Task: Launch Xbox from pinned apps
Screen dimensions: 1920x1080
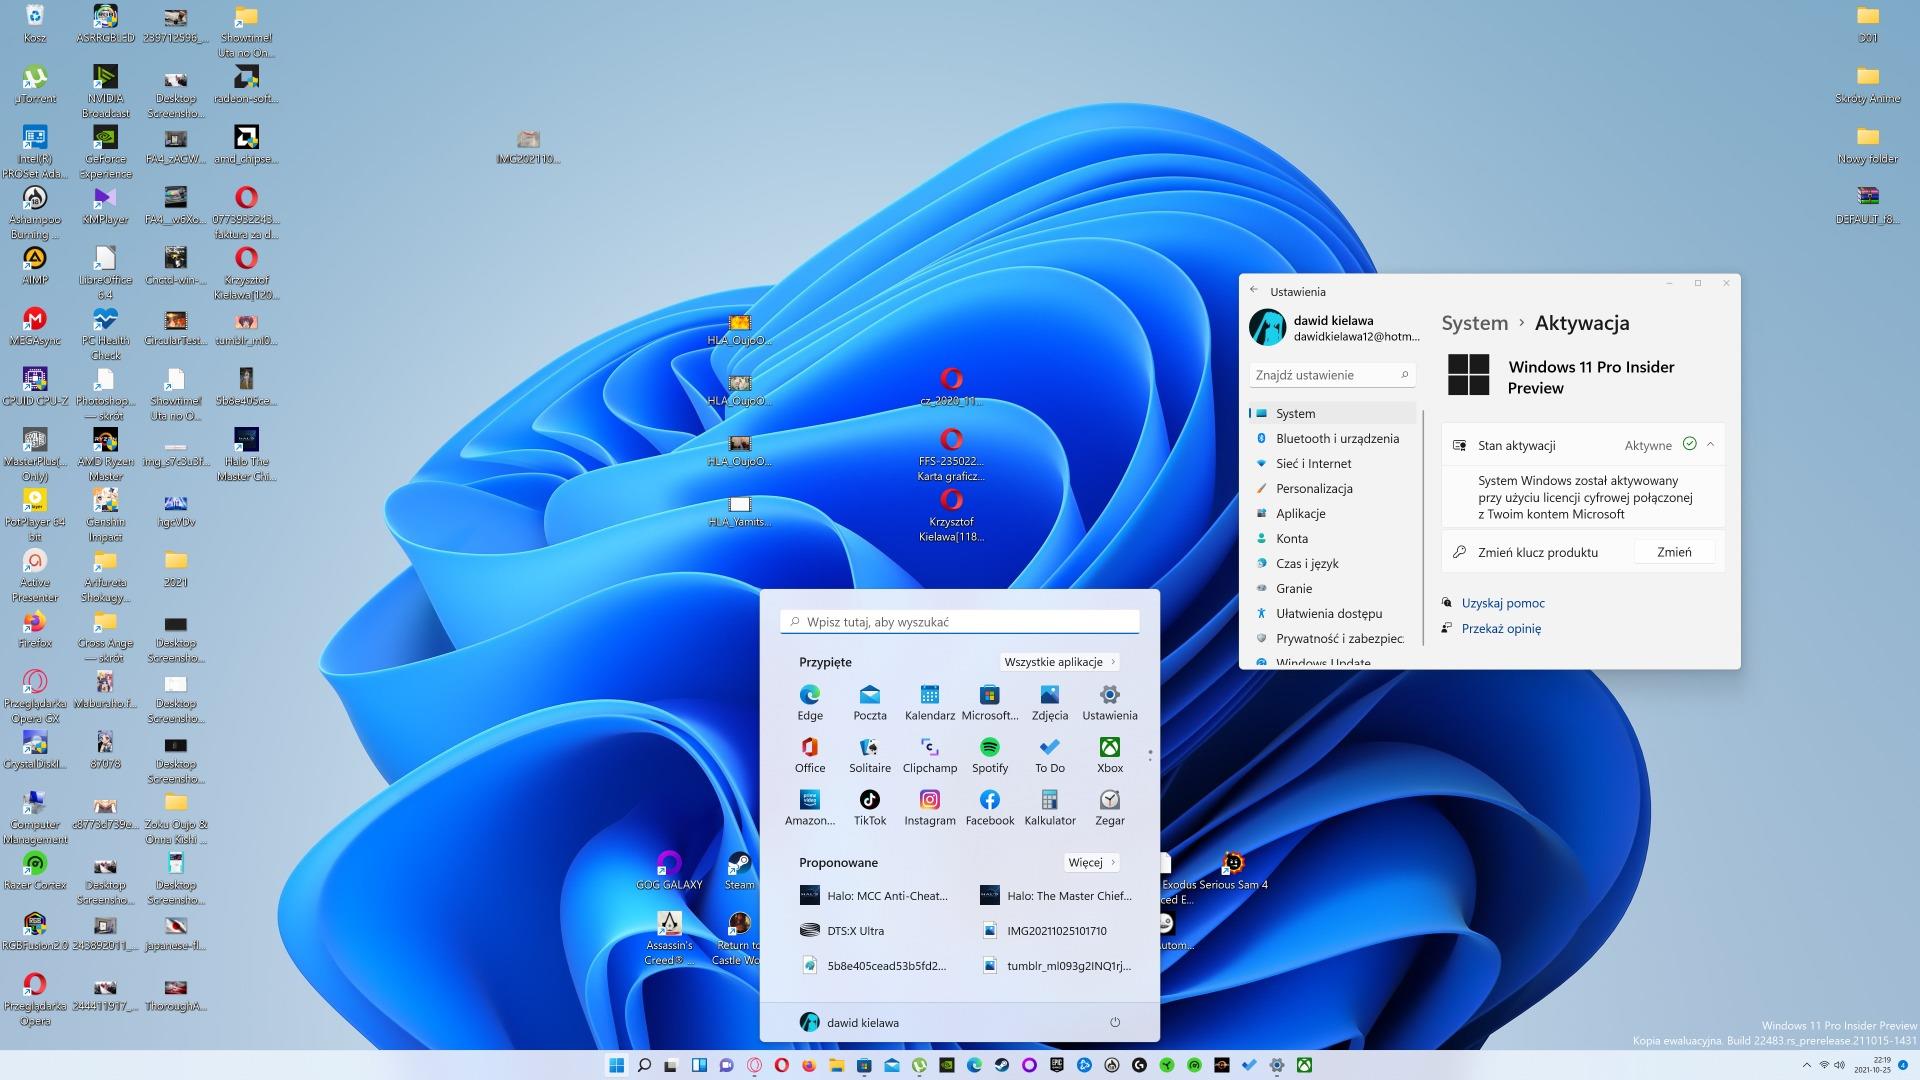Action: [1110, 755]
